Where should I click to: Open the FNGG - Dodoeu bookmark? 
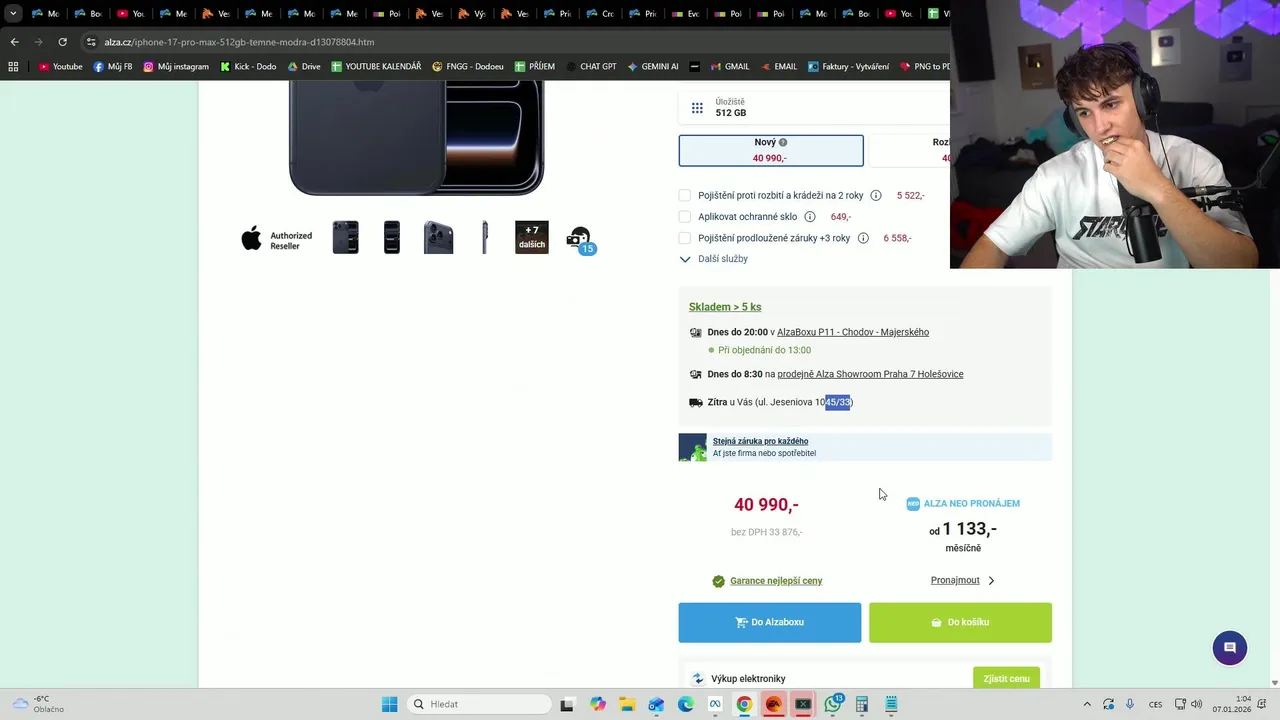pyautogui.click(x=468, y=67)
